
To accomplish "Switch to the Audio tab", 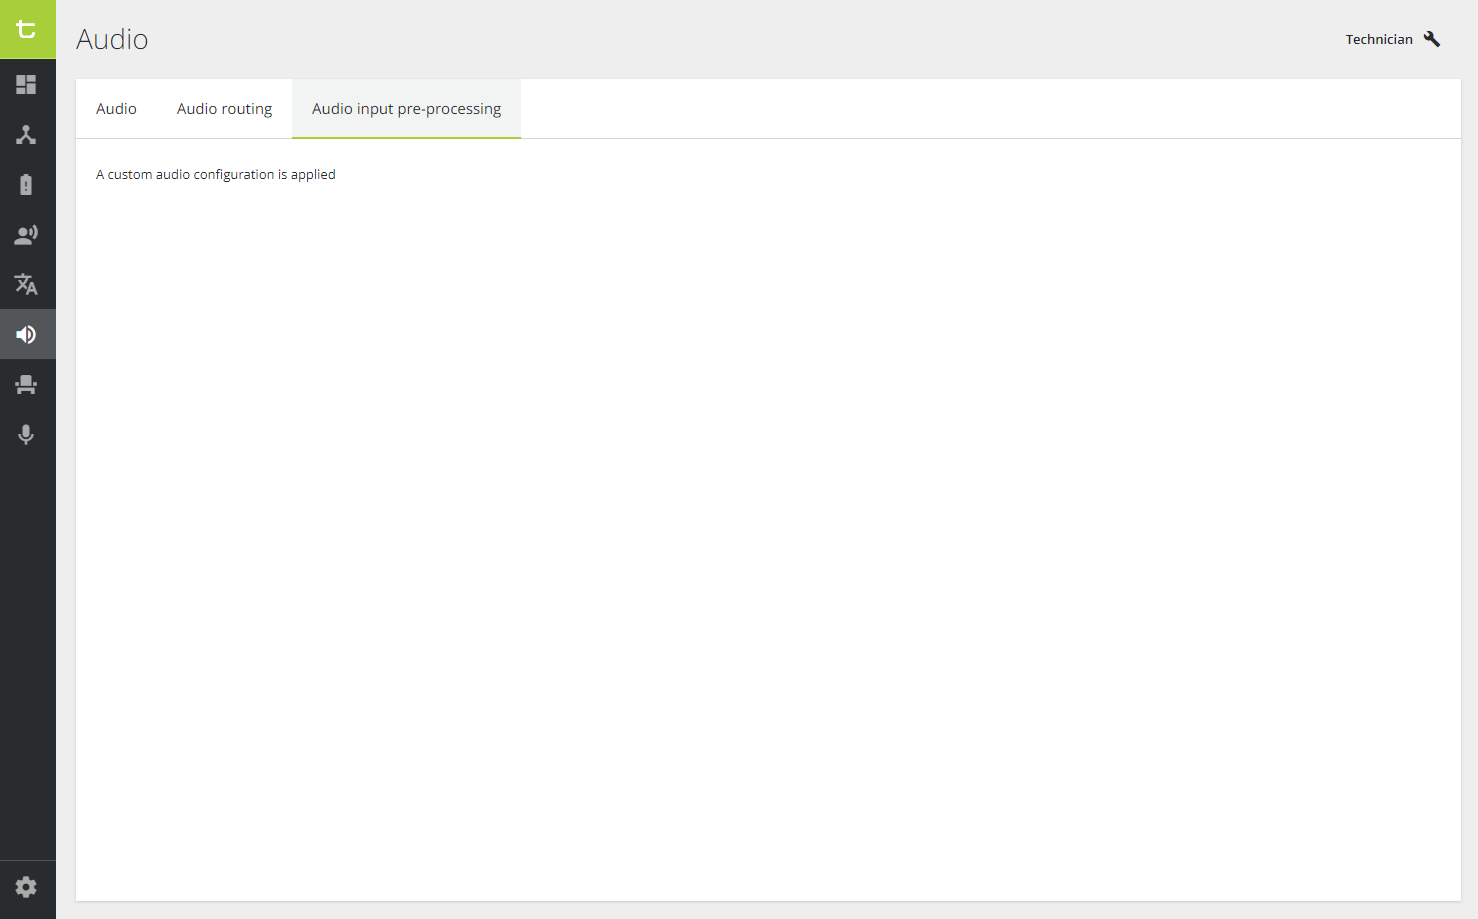I will point(116,109).
